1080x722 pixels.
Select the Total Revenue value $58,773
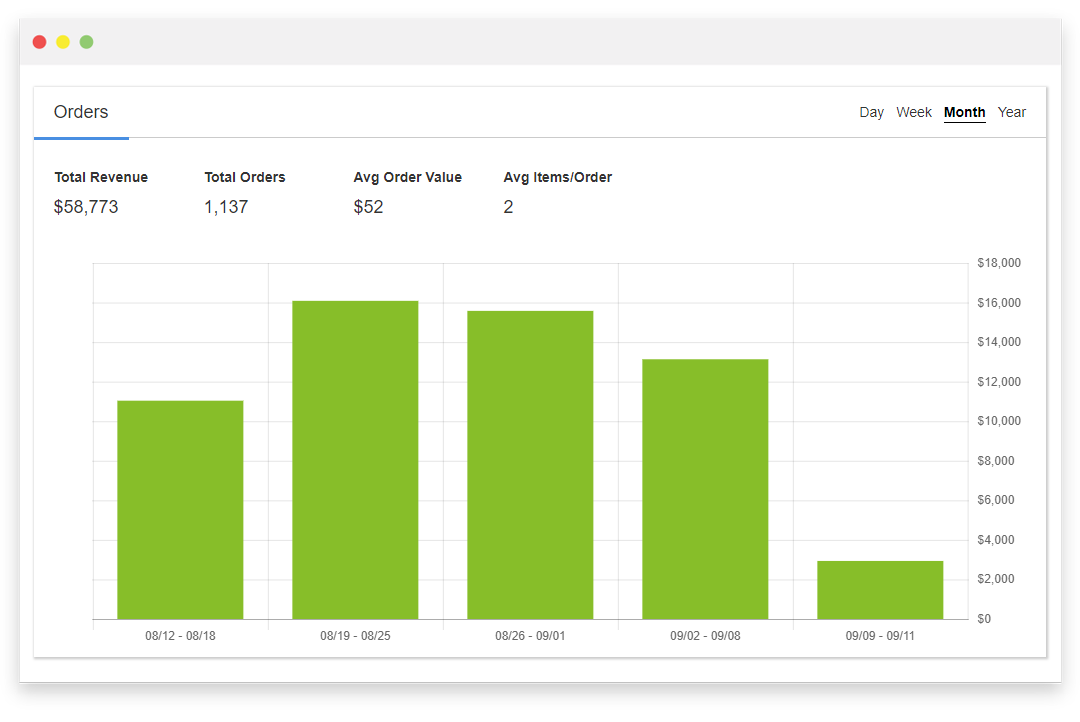[86, 207]
